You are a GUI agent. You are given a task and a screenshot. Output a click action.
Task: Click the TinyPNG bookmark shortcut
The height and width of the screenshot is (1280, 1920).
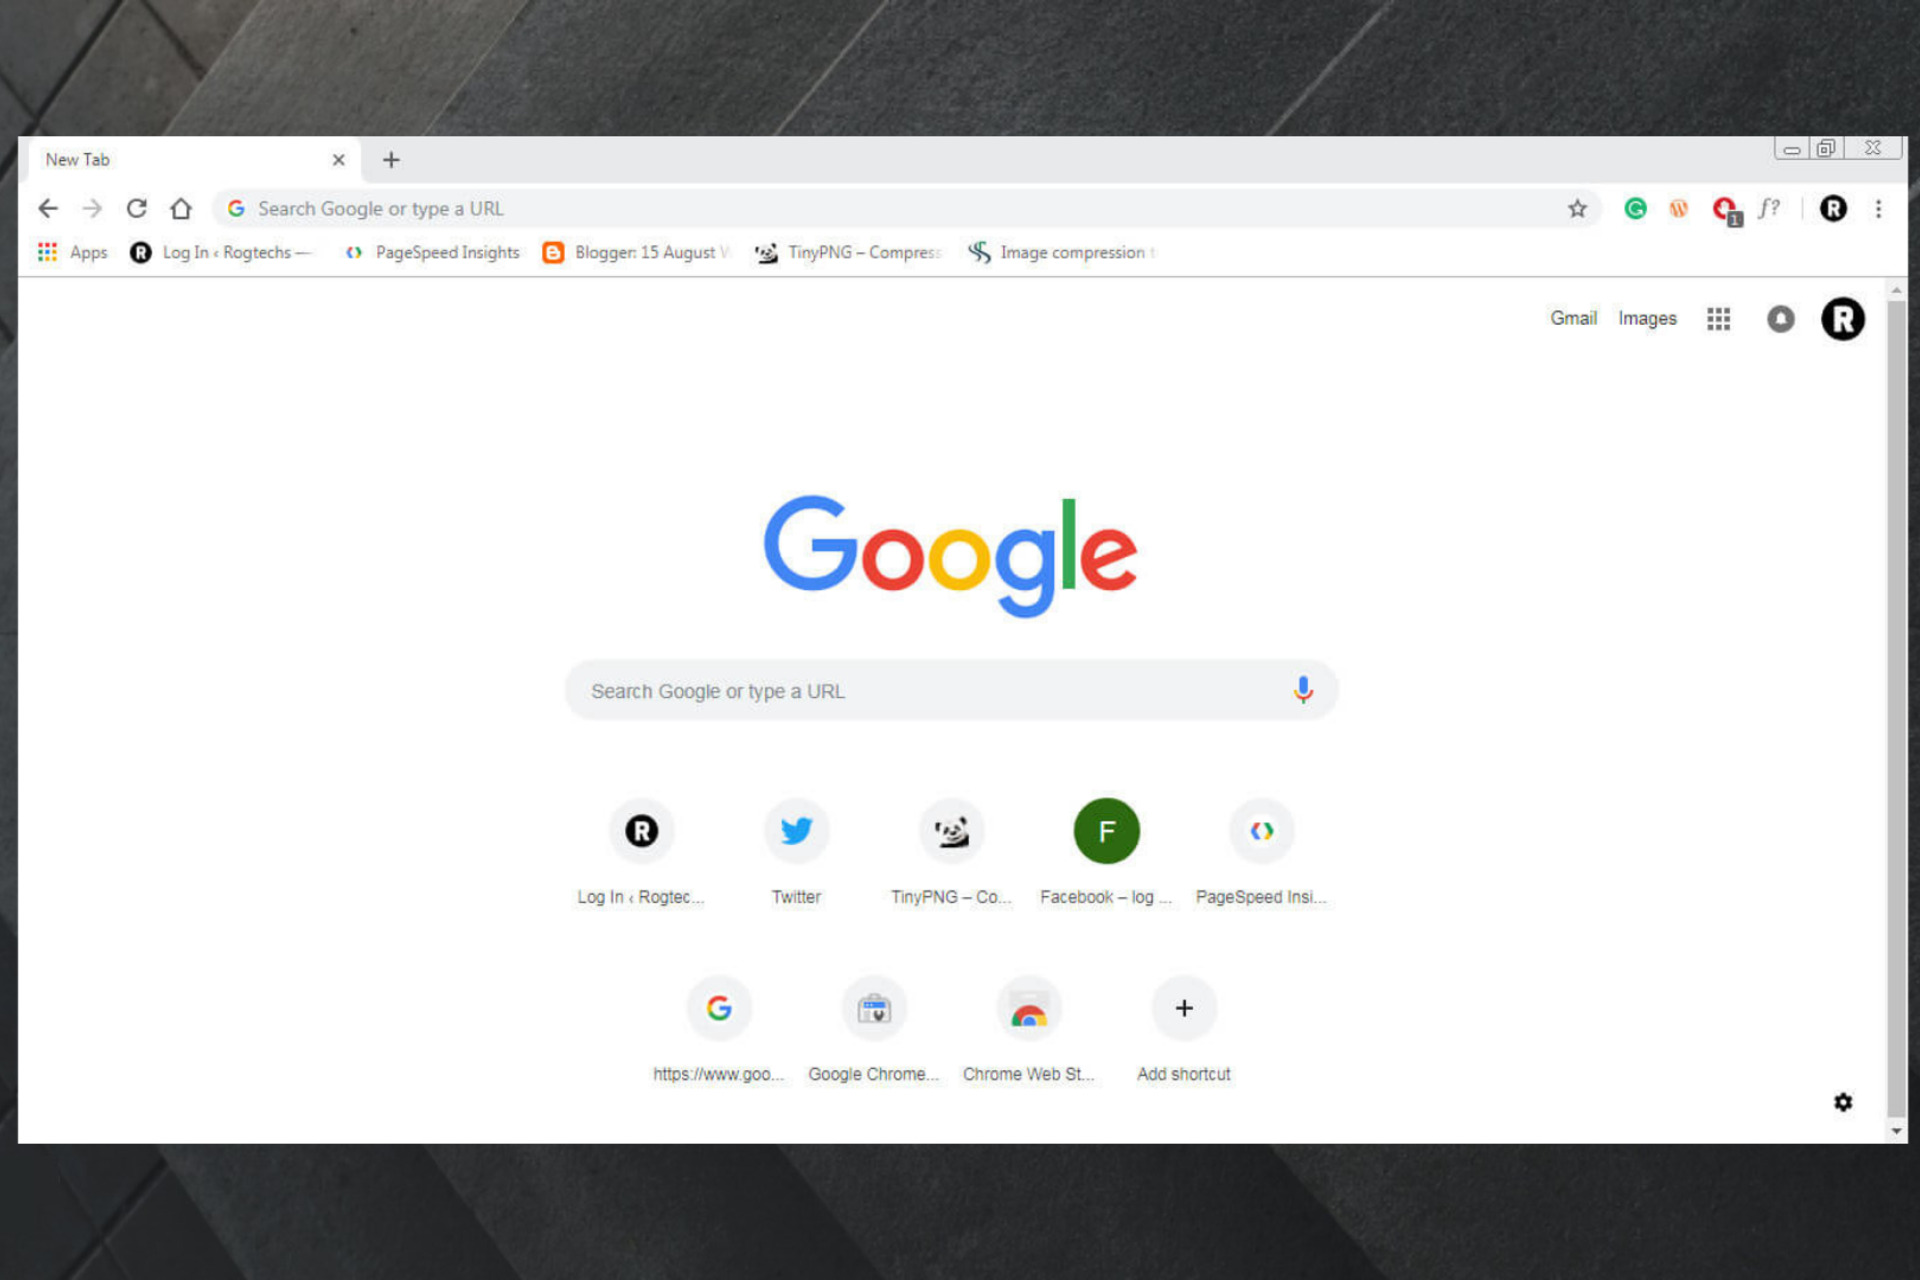pyautogui.click(x=846, y=251)
